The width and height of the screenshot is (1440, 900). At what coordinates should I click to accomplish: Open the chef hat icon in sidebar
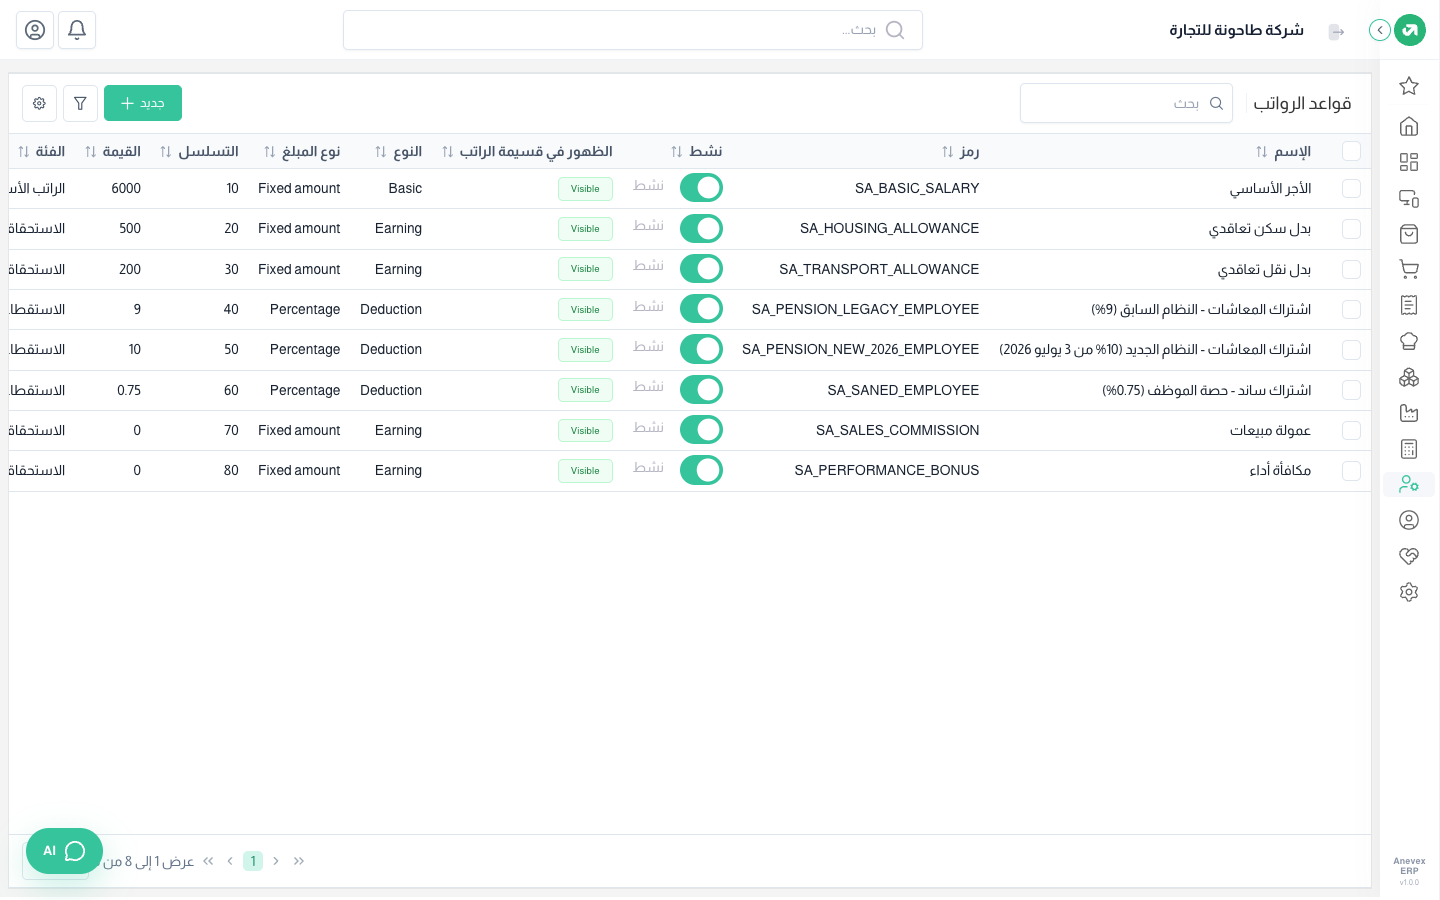click(1409, 341)
